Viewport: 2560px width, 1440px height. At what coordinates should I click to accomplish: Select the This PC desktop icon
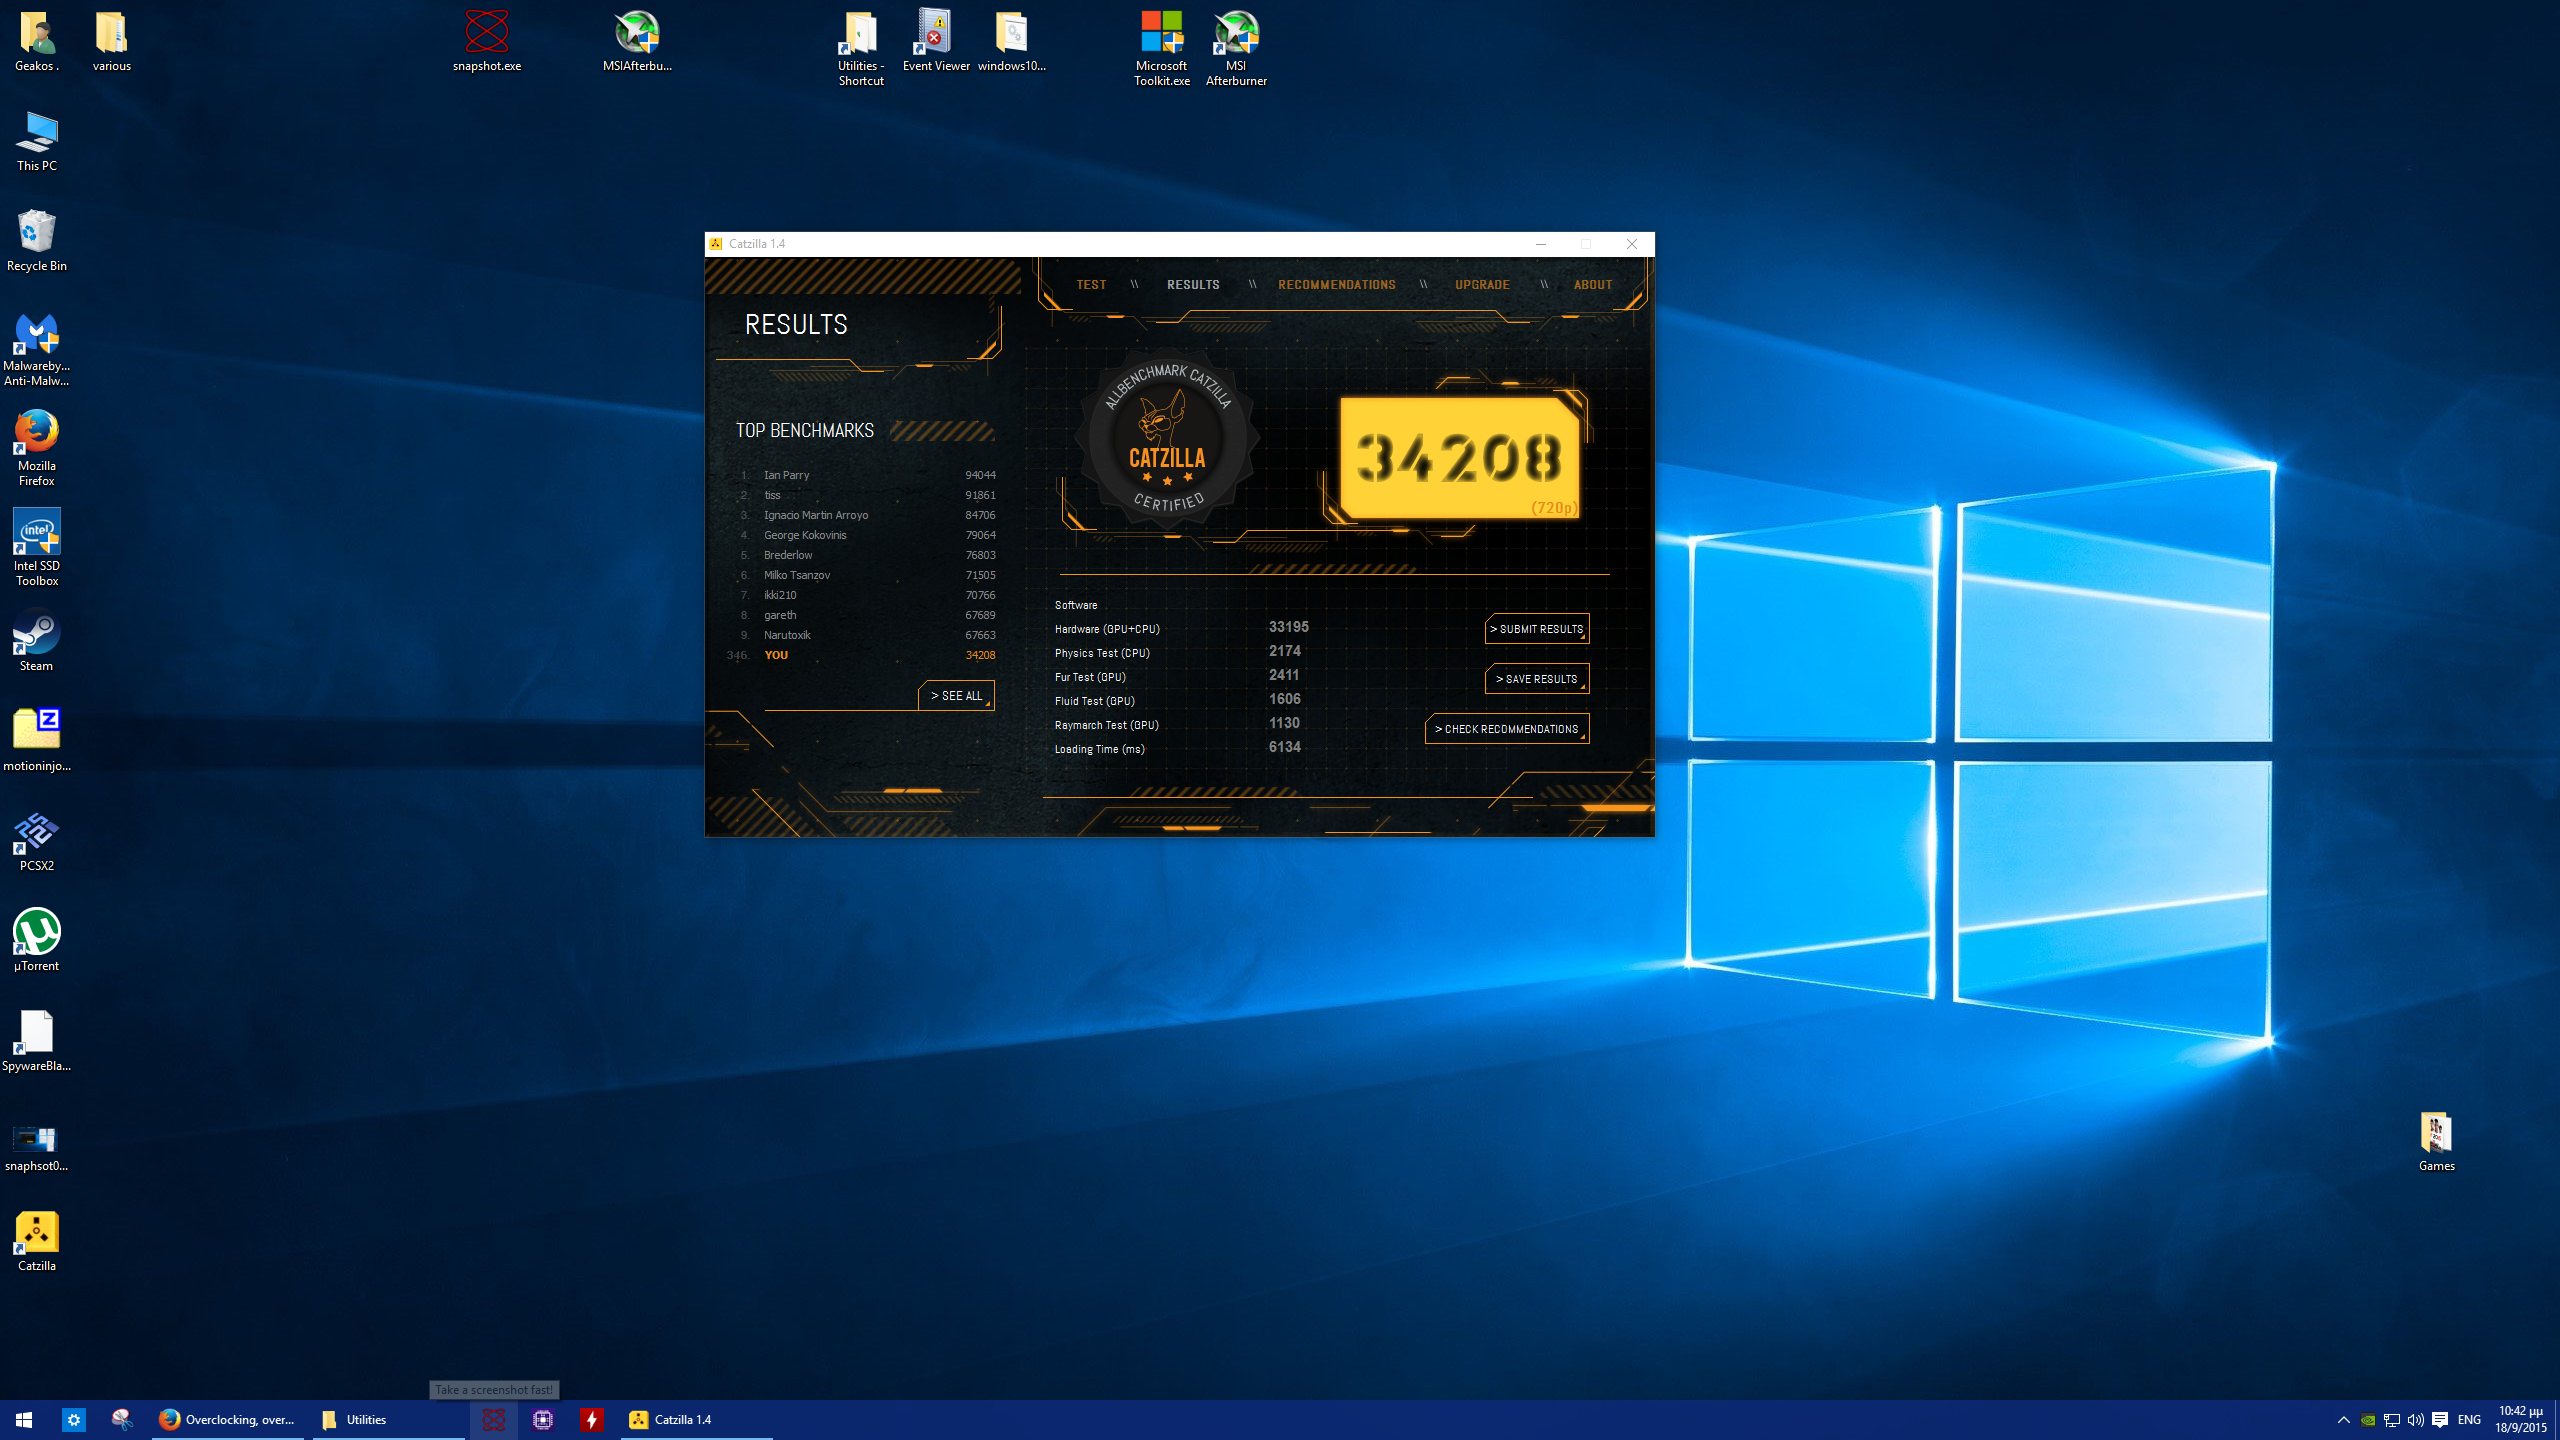coord(37,141)
